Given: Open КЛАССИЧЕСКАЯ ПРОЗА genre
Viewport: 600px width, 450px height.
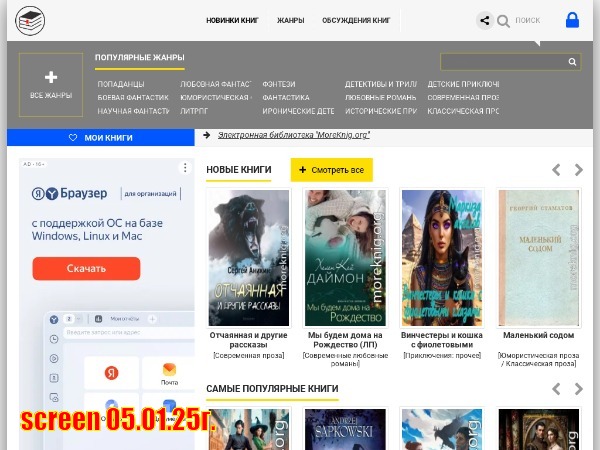Looking at the screenshot, I should [463, 111].
